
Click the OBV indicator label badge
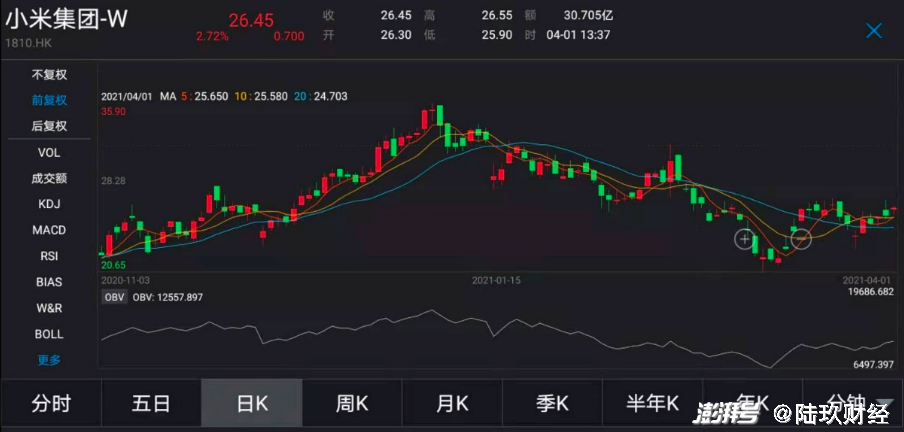pos(113,297)
